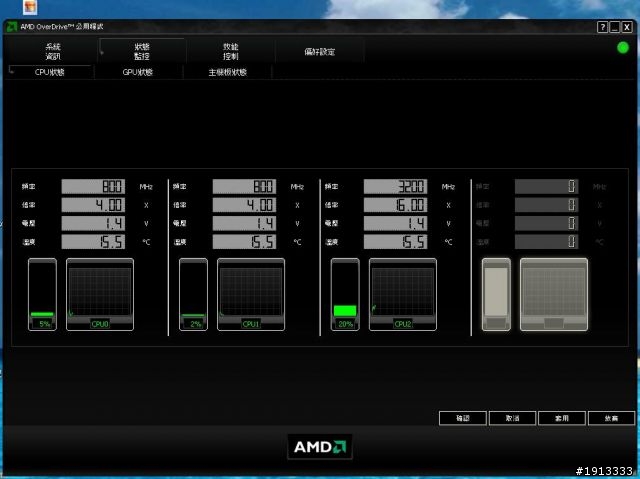Click the AMD OverDrive title bar logo
640x479 pixels.
point(12,27)
